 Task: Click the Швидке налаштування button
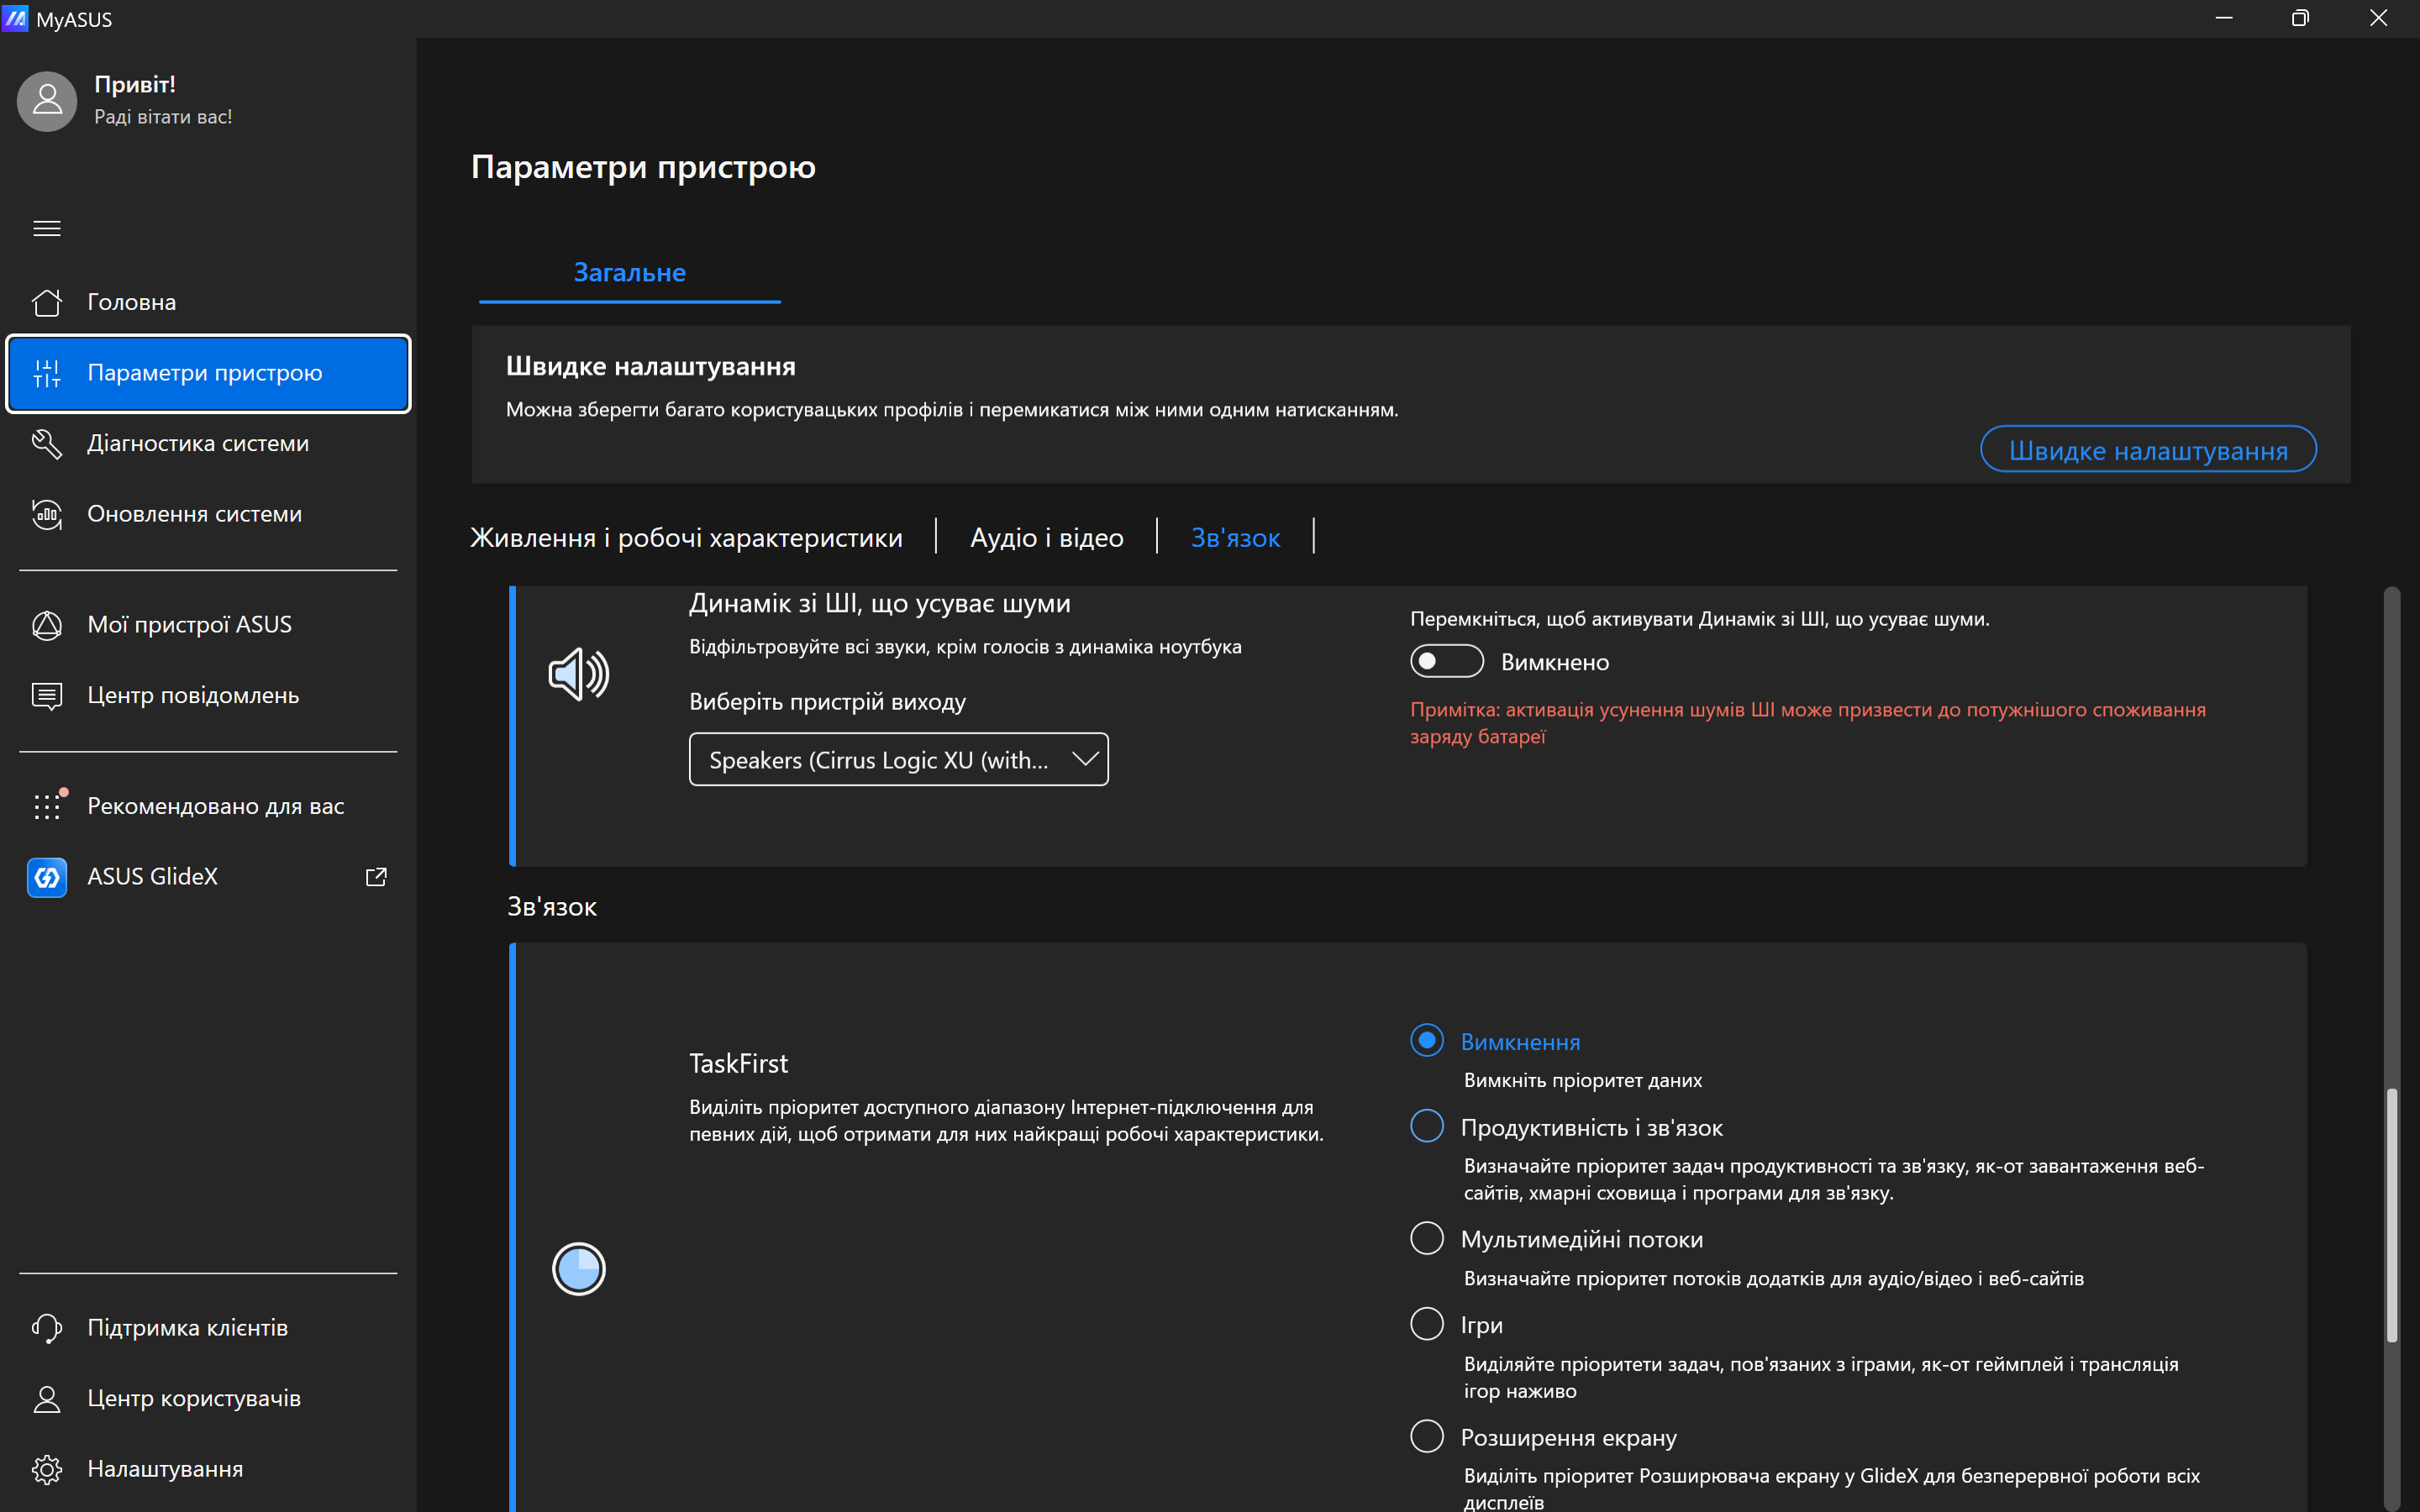pos(2148,450)
